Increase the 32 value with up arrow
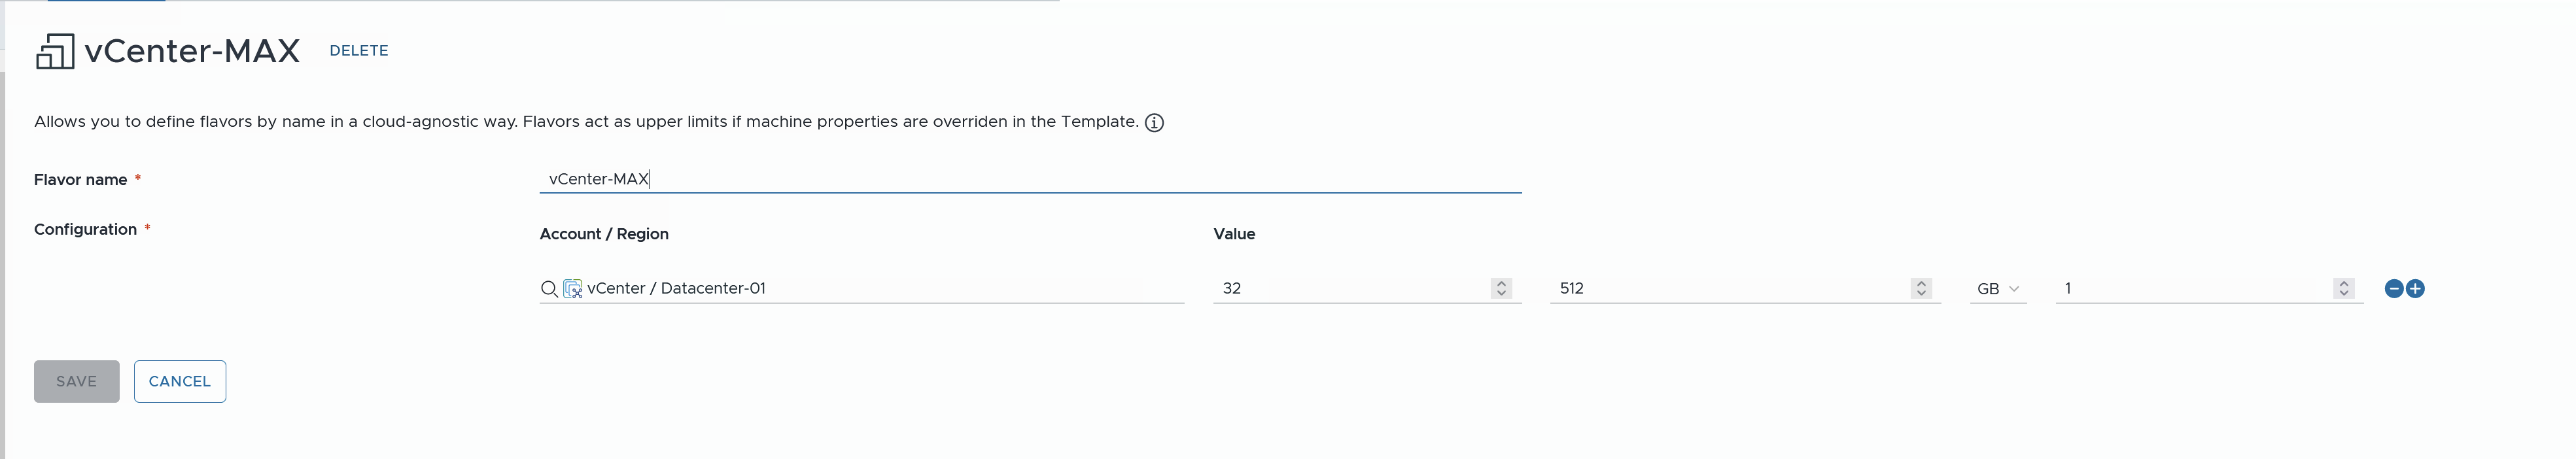 pyautogui.click(x=1501, y=283)
